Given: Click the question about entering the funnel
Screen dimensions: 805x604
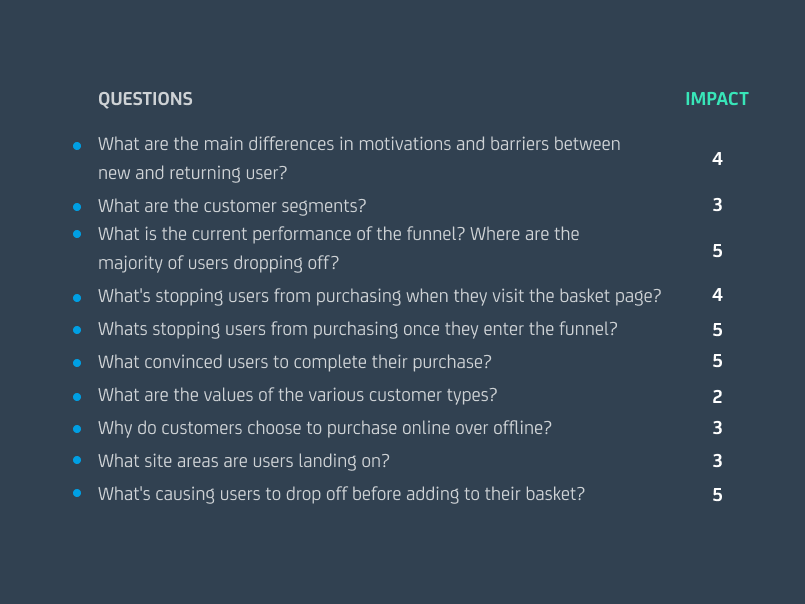Looking at the screenshot, I should click(357, 329).
